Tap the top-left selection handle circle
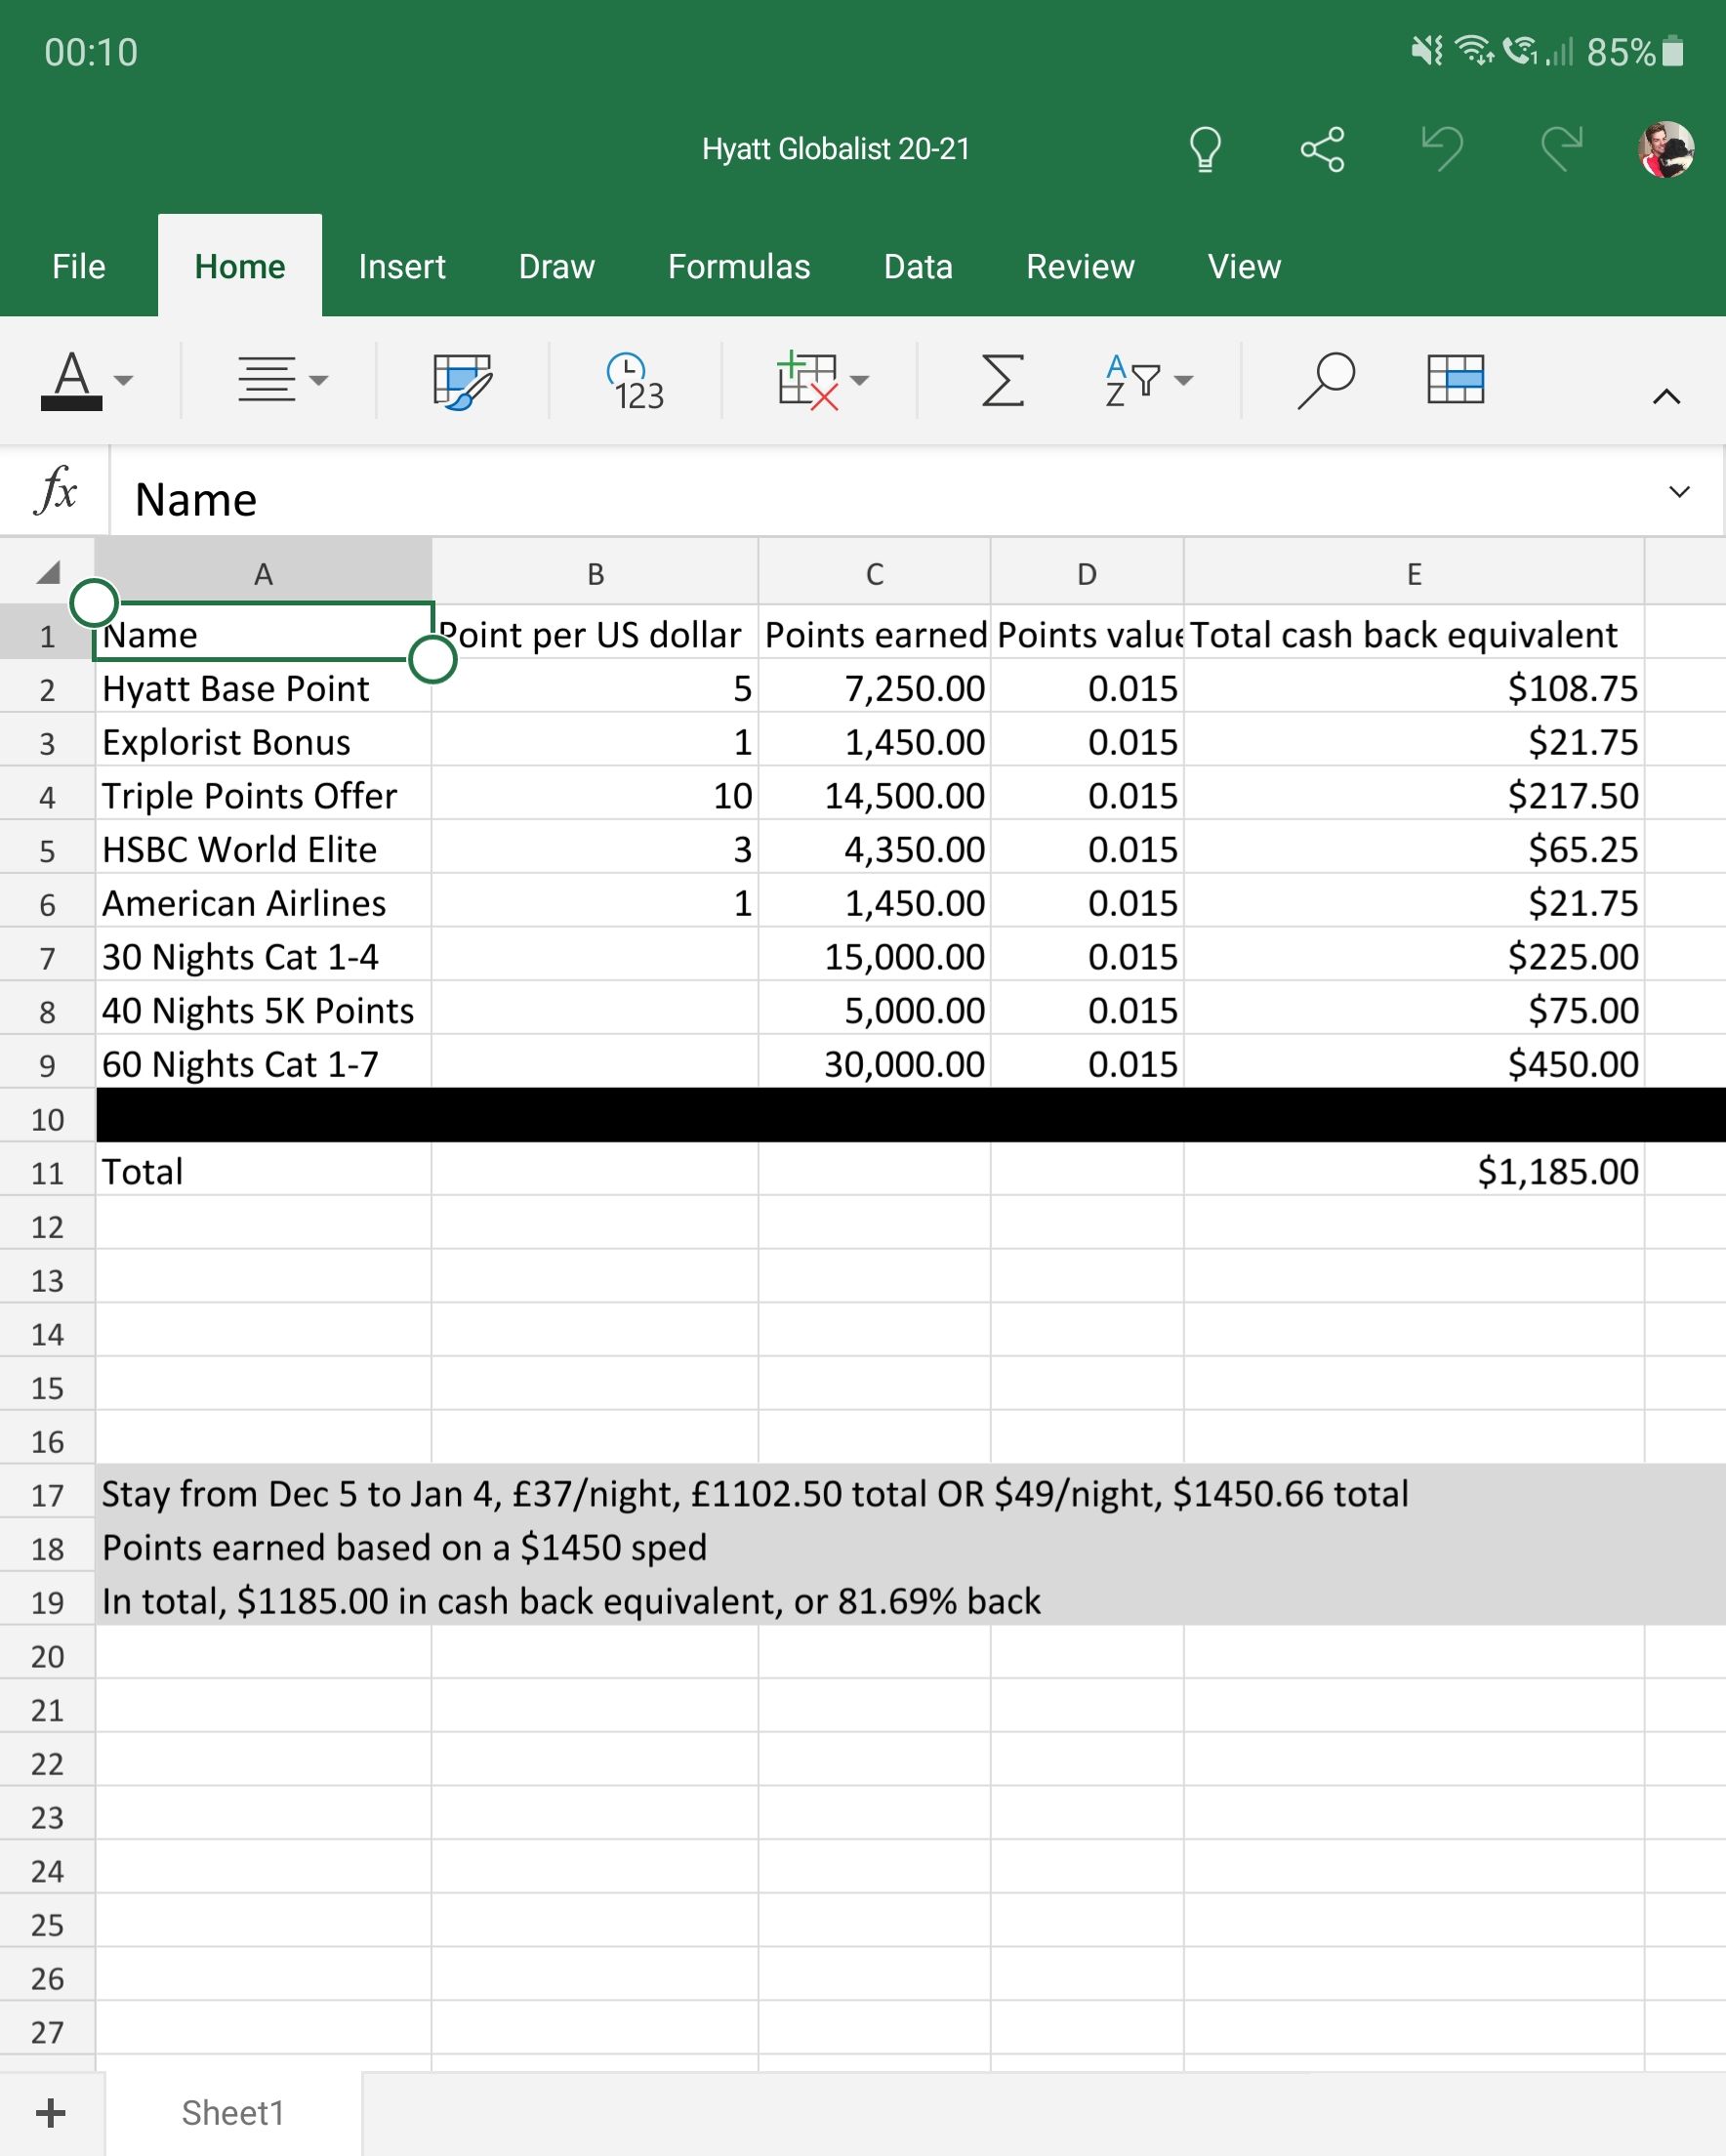Viewport: 1726px width, 2156px height. (94, 603)
